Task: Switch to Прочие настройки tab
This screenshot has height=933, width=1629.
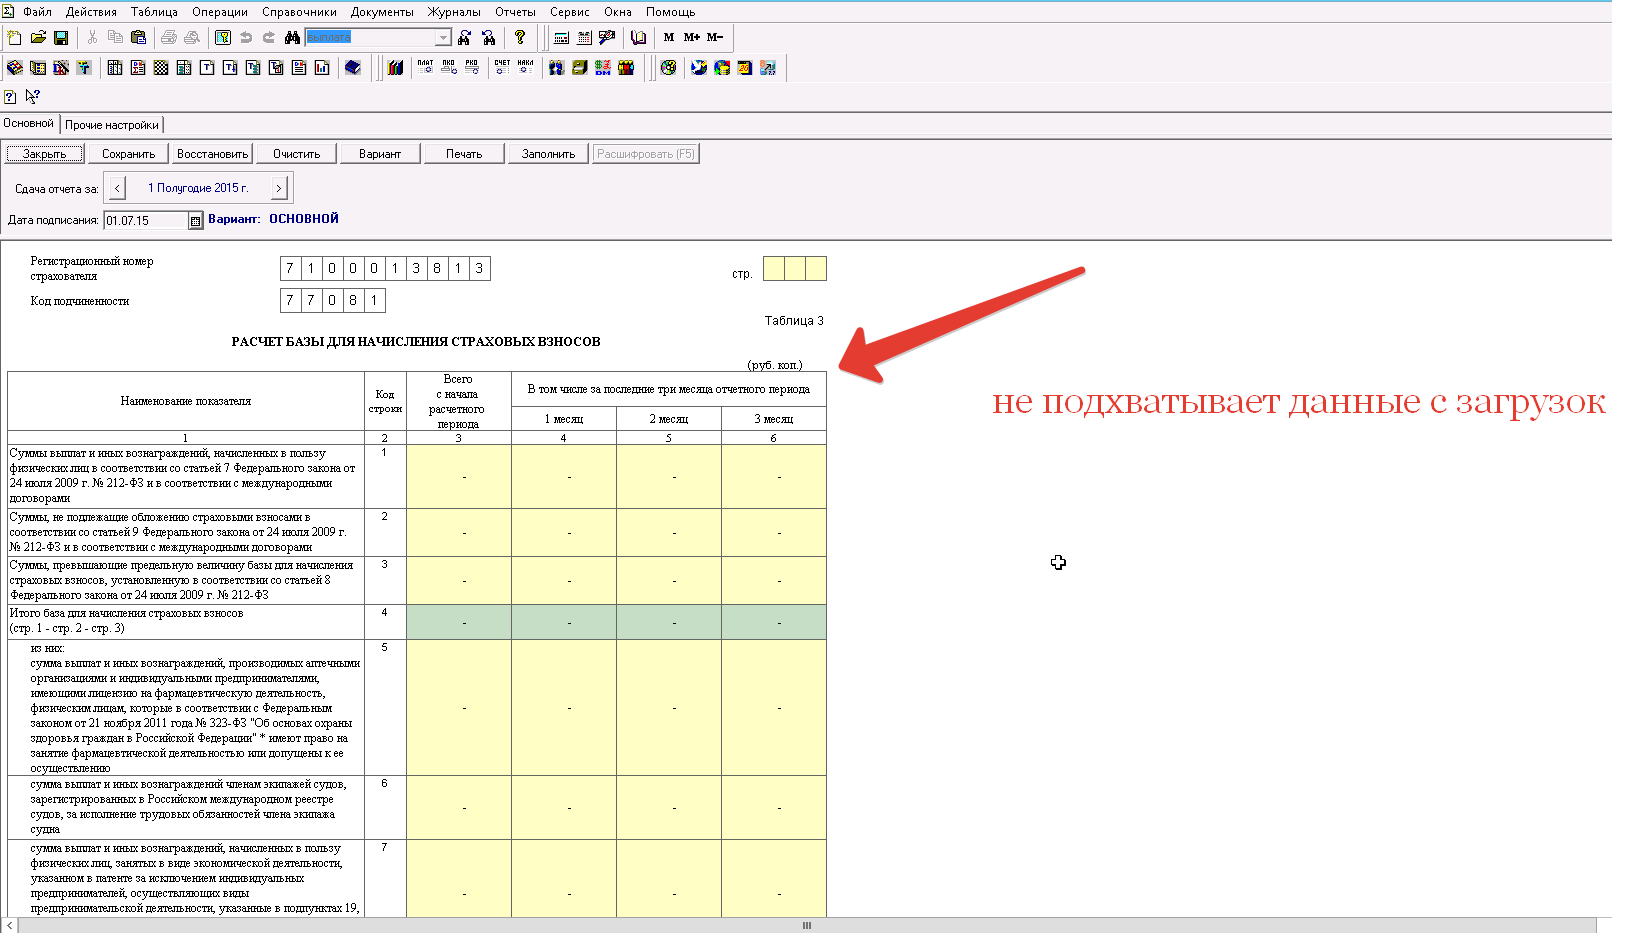Action: coord(112,125)
